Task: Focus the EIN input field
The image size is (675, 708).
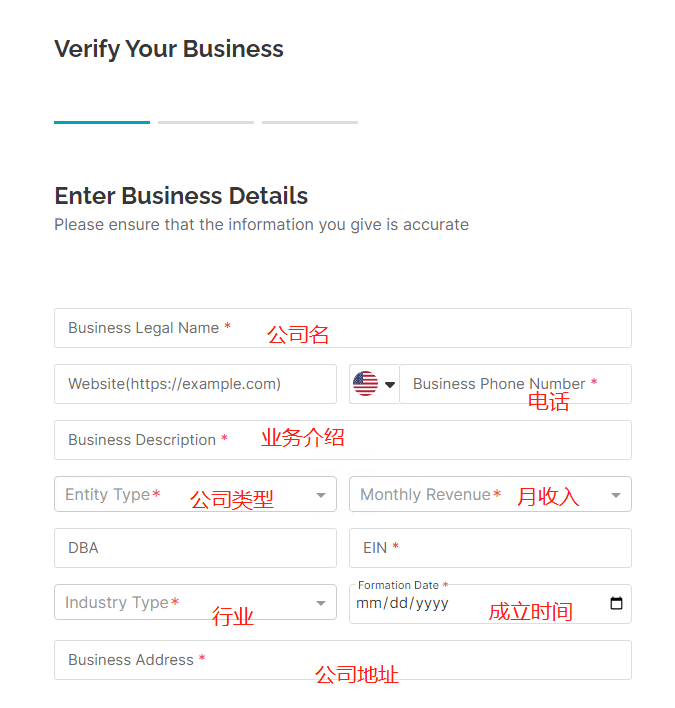Action: click(x=490, y=548)
